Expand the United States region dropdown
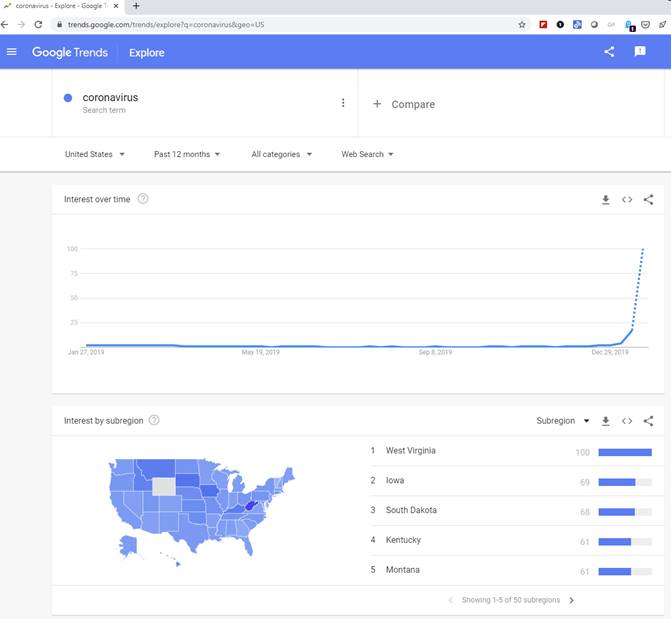The image size is (671, 619). (95, 154)
